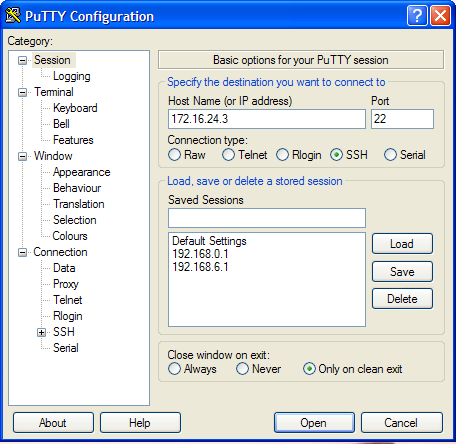Select saved session 192.168.6.1
456x444 pixels.
point(200,267)
